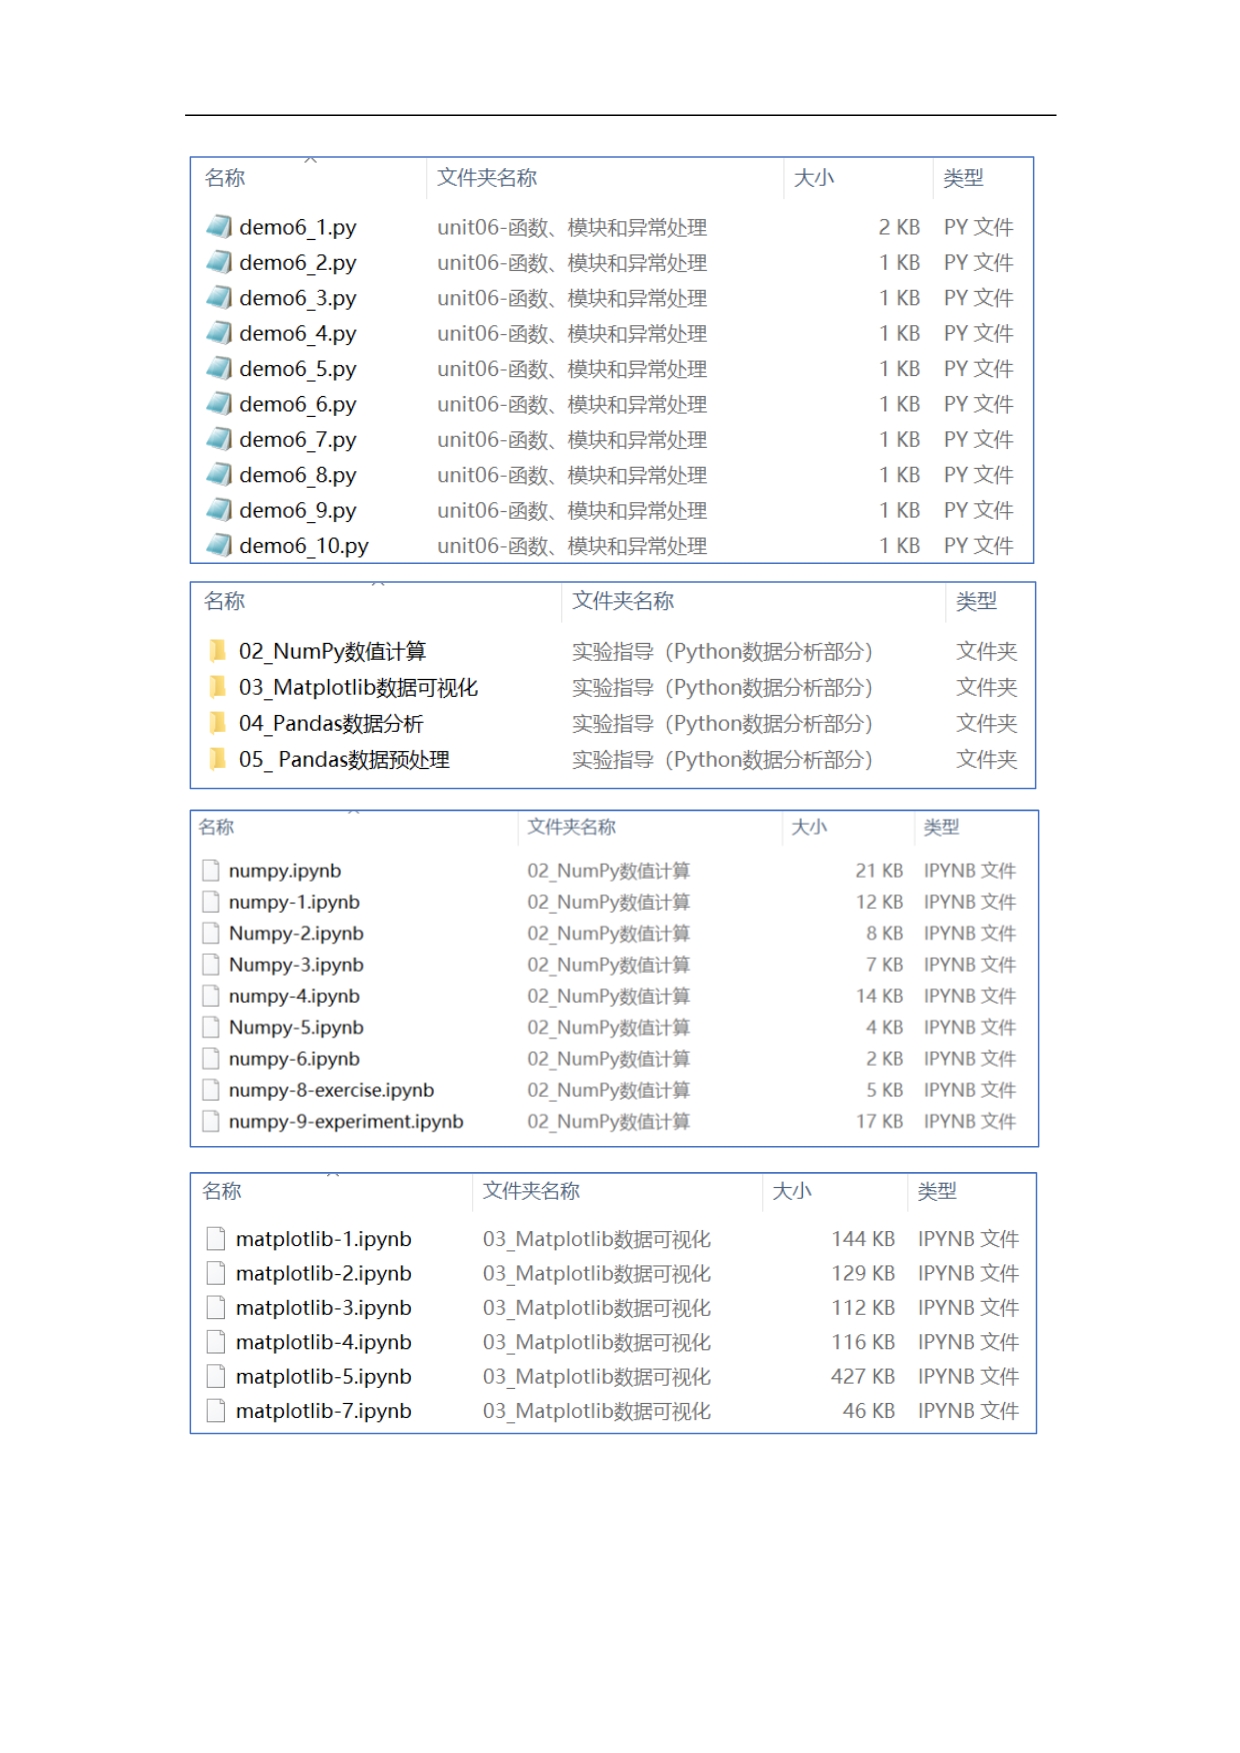The image size is (1240, 1753).
Task: Select the demo6_5.py file name
Action: [x=297, y=369]
